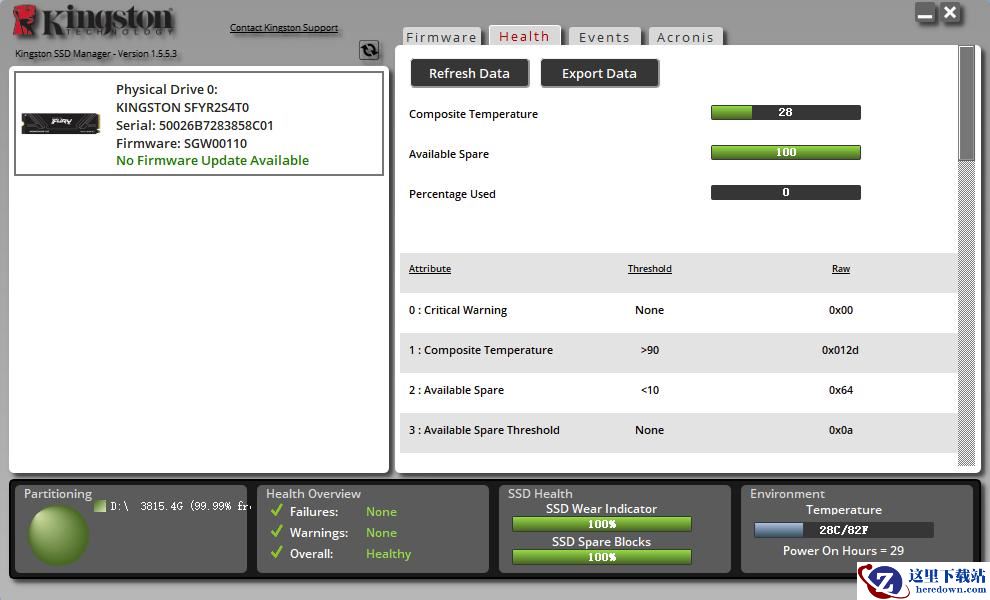Click the Kingston logo

pos(93,21)
